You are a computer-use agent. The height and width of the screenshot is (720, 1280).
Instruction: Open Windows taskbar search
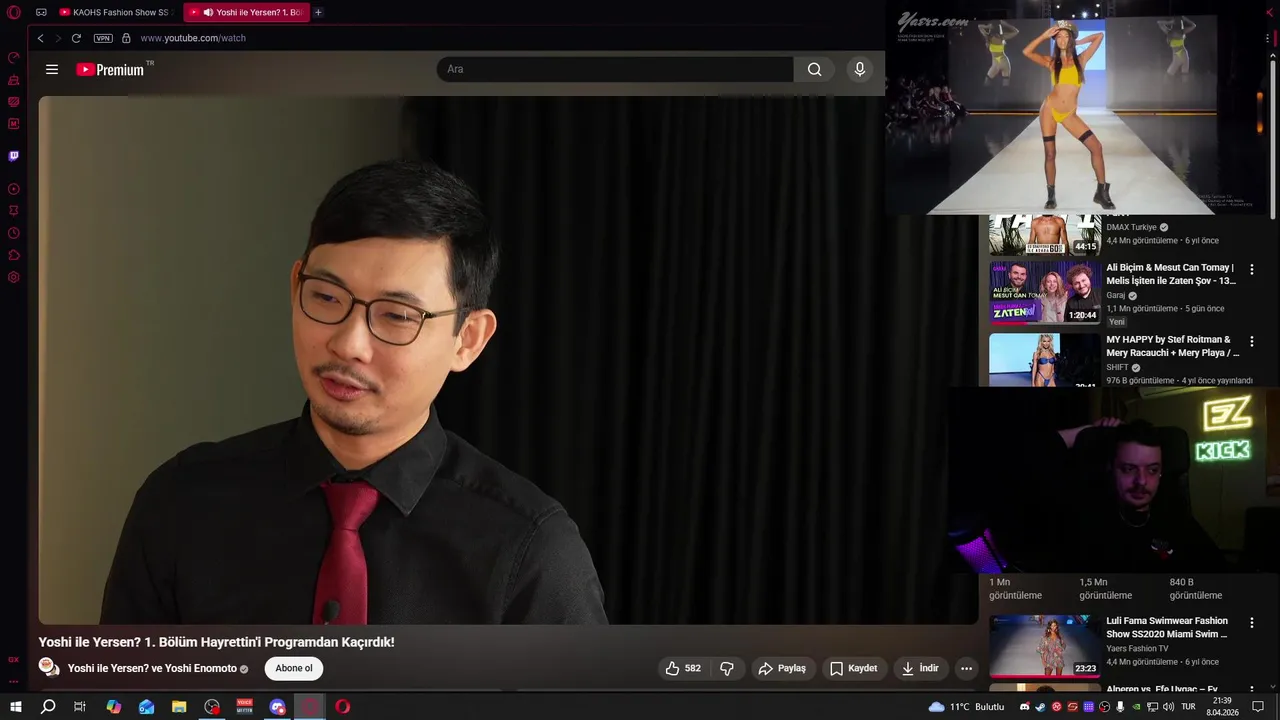point(48,707)
